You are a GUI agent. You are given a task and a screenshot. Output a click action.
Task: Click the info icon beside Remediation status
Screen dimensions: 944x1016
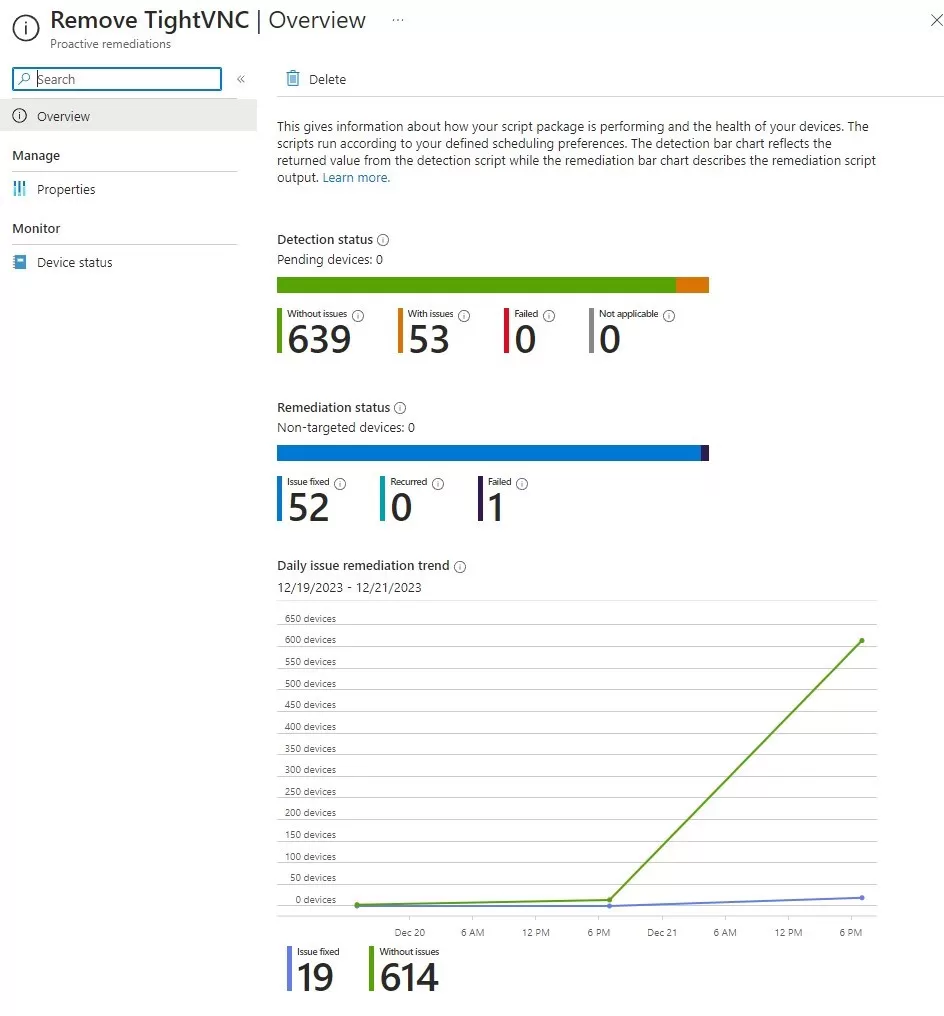pos(400,408)
